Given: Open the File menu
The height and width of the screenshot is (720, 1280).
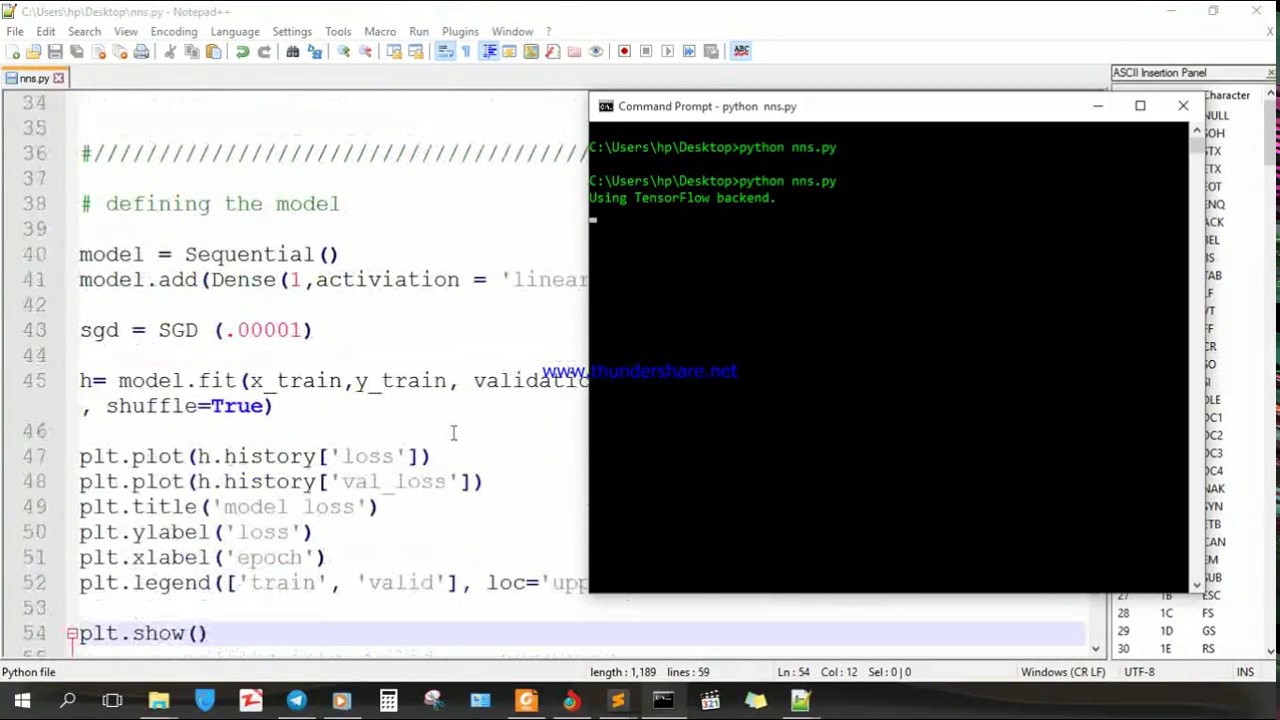Looking at the screenshot, I should pos(15,31).
